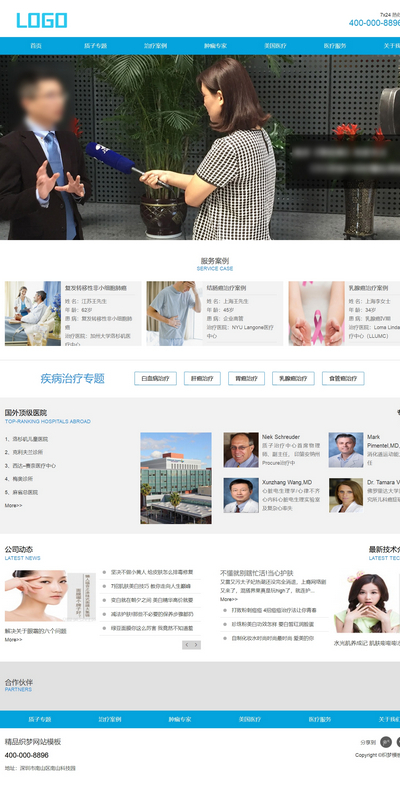
Task: Open the pink ribbon breast cancer photo
Action: [x=316, y=313]
